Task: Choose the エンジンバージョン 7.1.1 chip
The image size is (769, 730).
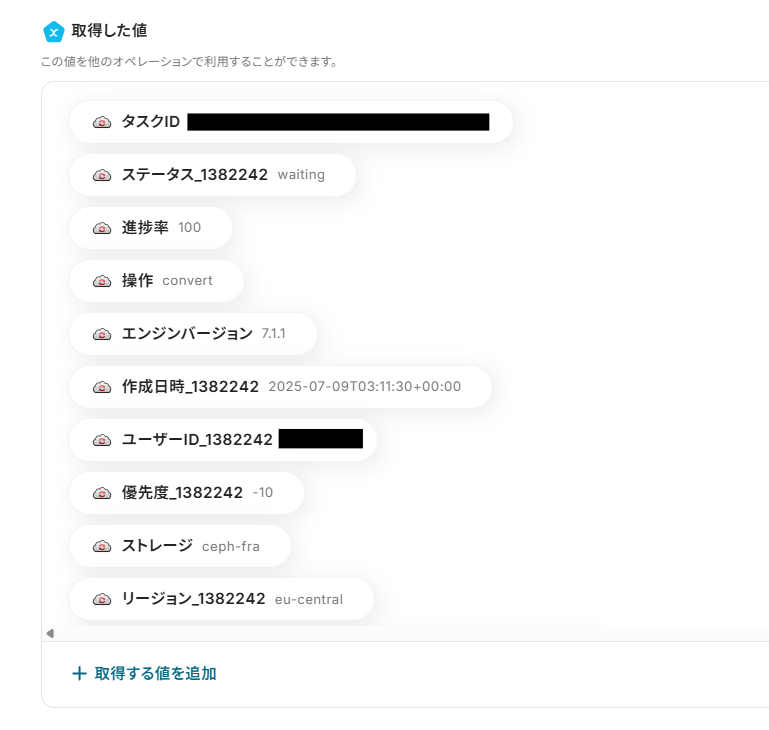Action: click(x=193, y=334)
